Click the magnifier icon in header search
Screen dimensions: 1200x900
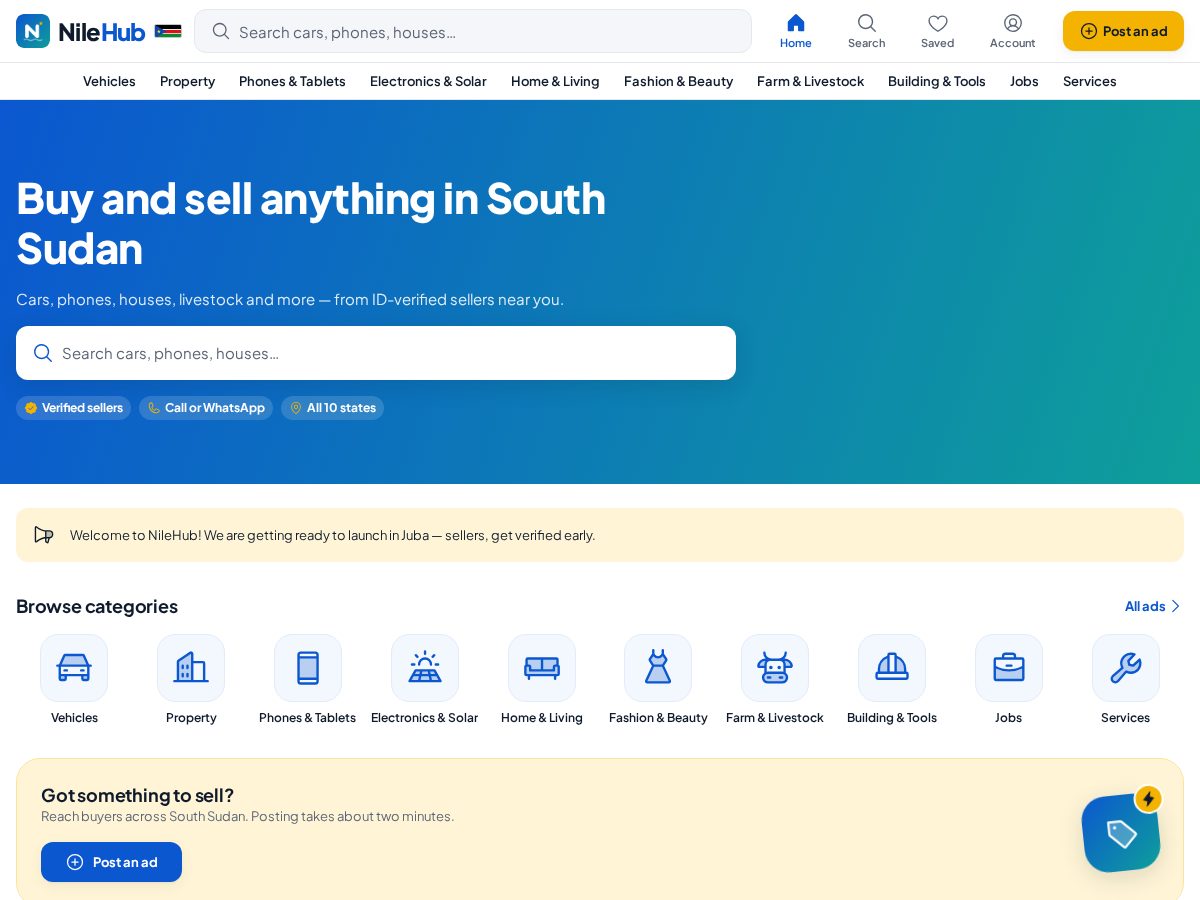point(221,31)
